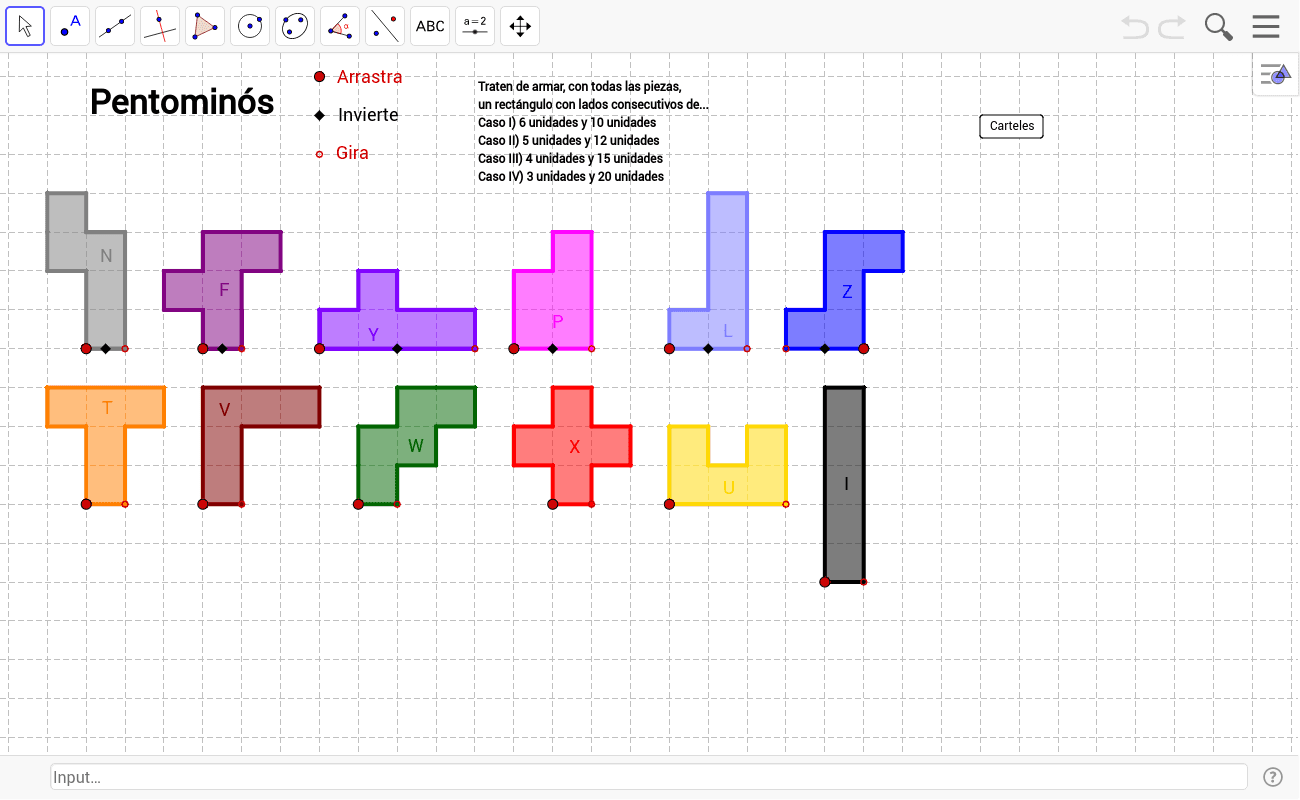Click Z piece black flip diamond

pyautogui.click(x=825, y=349)
